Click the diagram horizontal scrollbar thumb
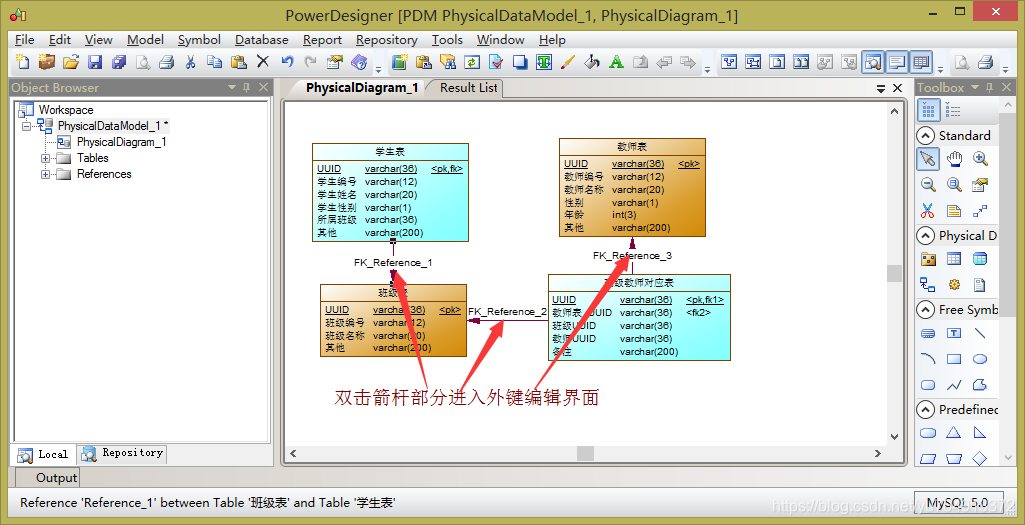The height and width of the screenshot is (525, 1025). pos(585,453)
